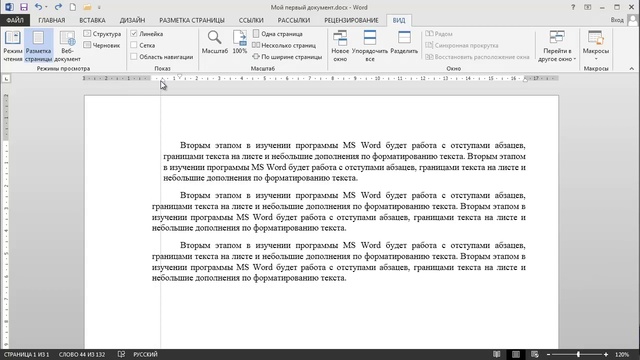Enable the Сетка gridlines checkbox
The height and width of the screenshot is (360, 640).
coord(133,45)
